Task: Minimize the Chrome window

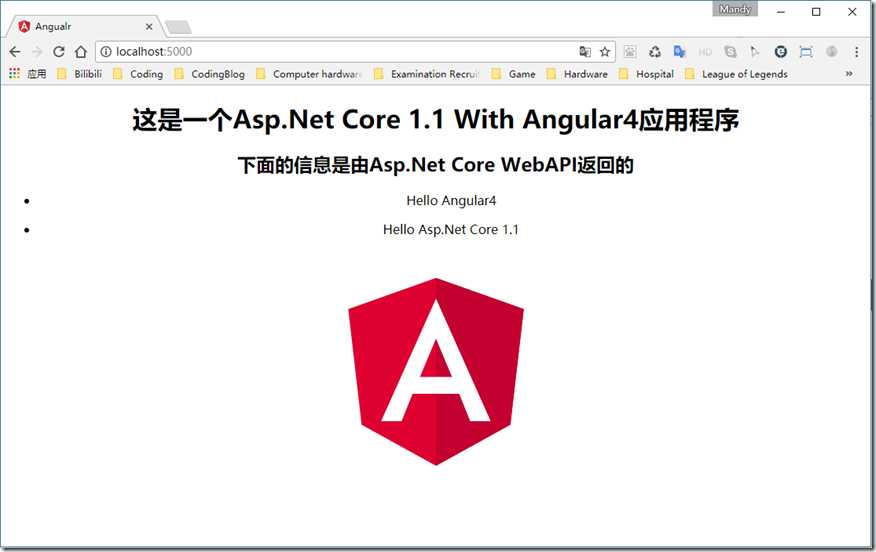Action: (781, 12)
